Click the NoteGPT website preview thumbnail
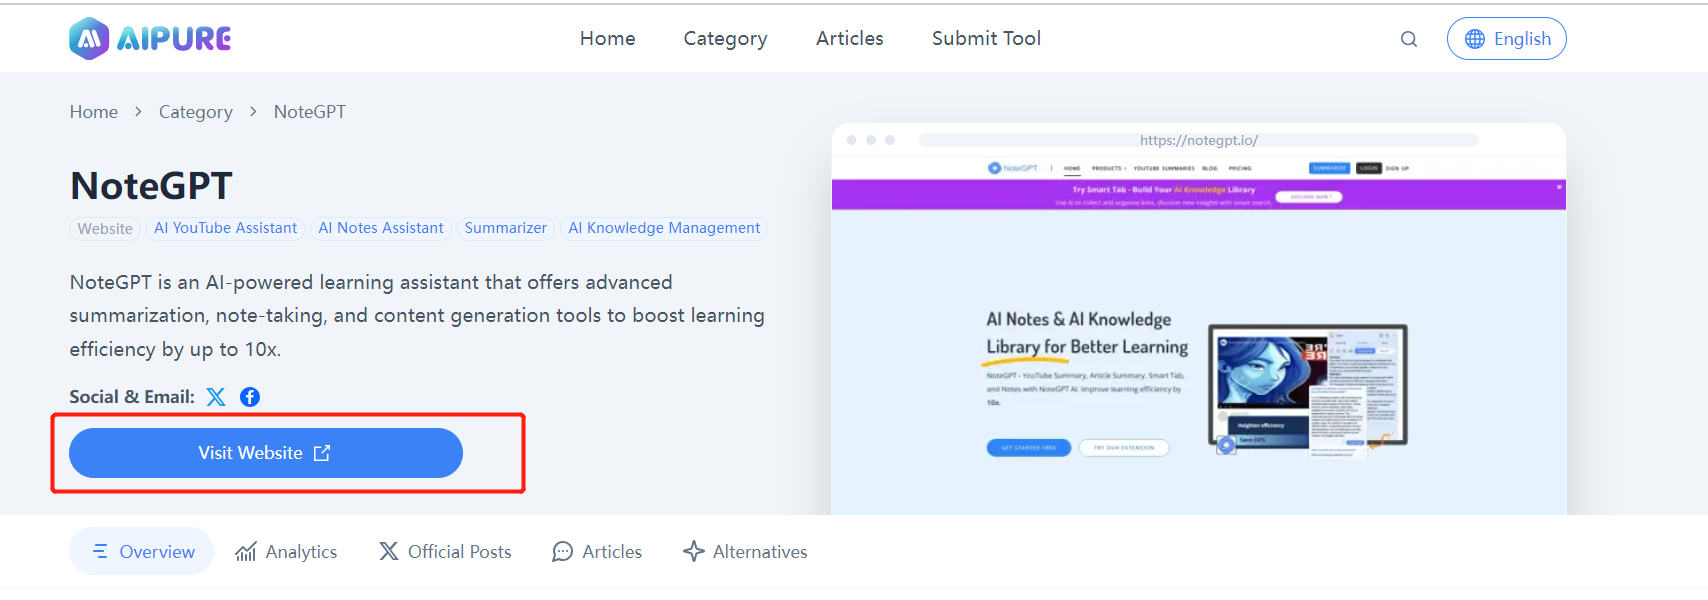The image size is (1708, 600). click(1199, 335)
